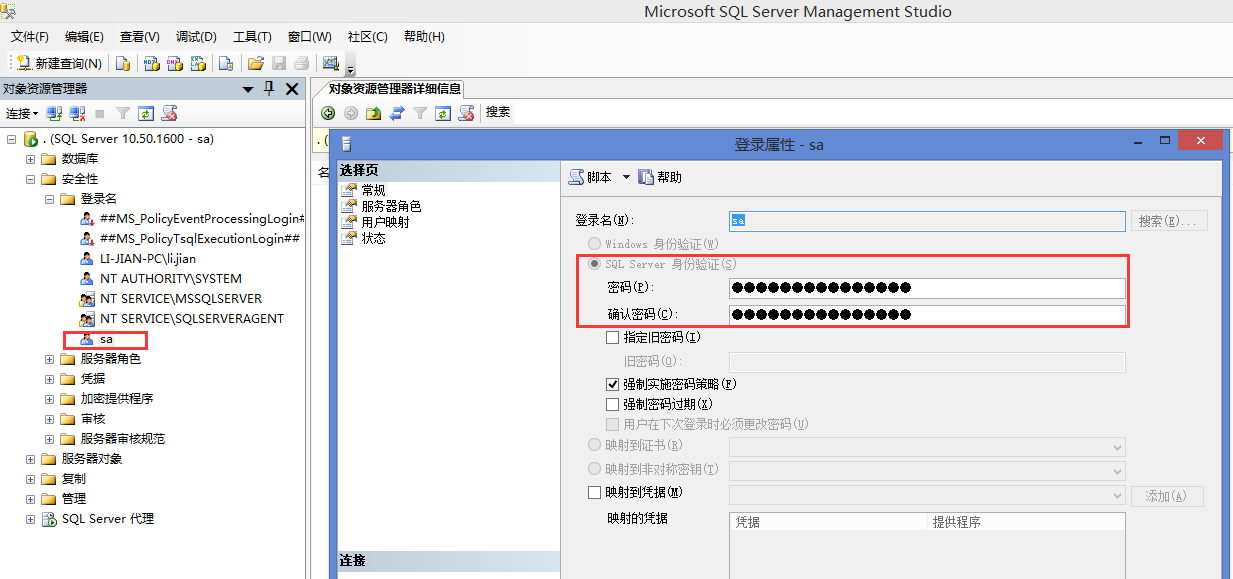
Task: Click the Activity Monitor toolbar icon
Action: click(331, 63)
